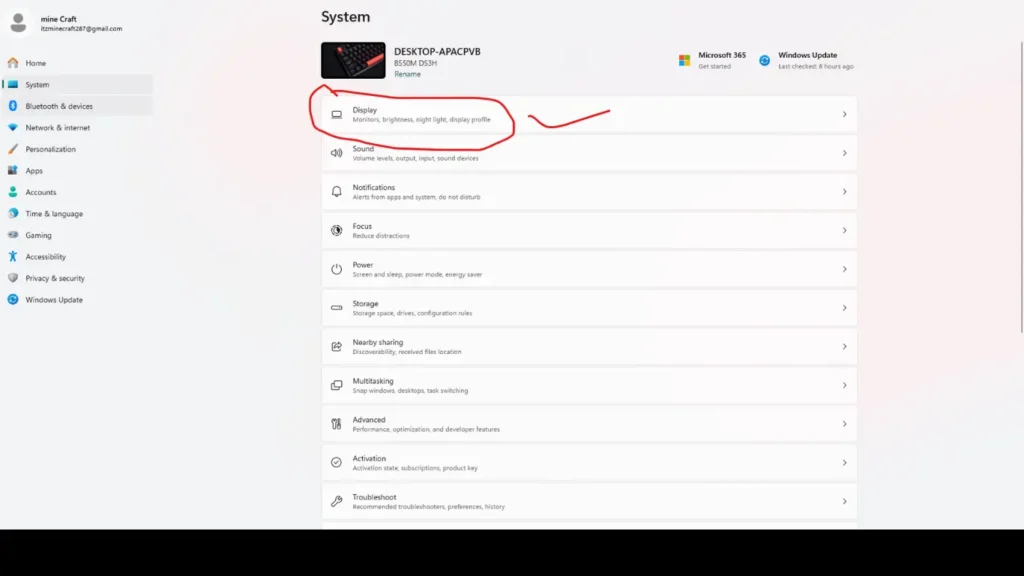This screenshot has height=576, width=1024.
Task: Click the Focus settings icon
Action: click(x=337, y=229)
